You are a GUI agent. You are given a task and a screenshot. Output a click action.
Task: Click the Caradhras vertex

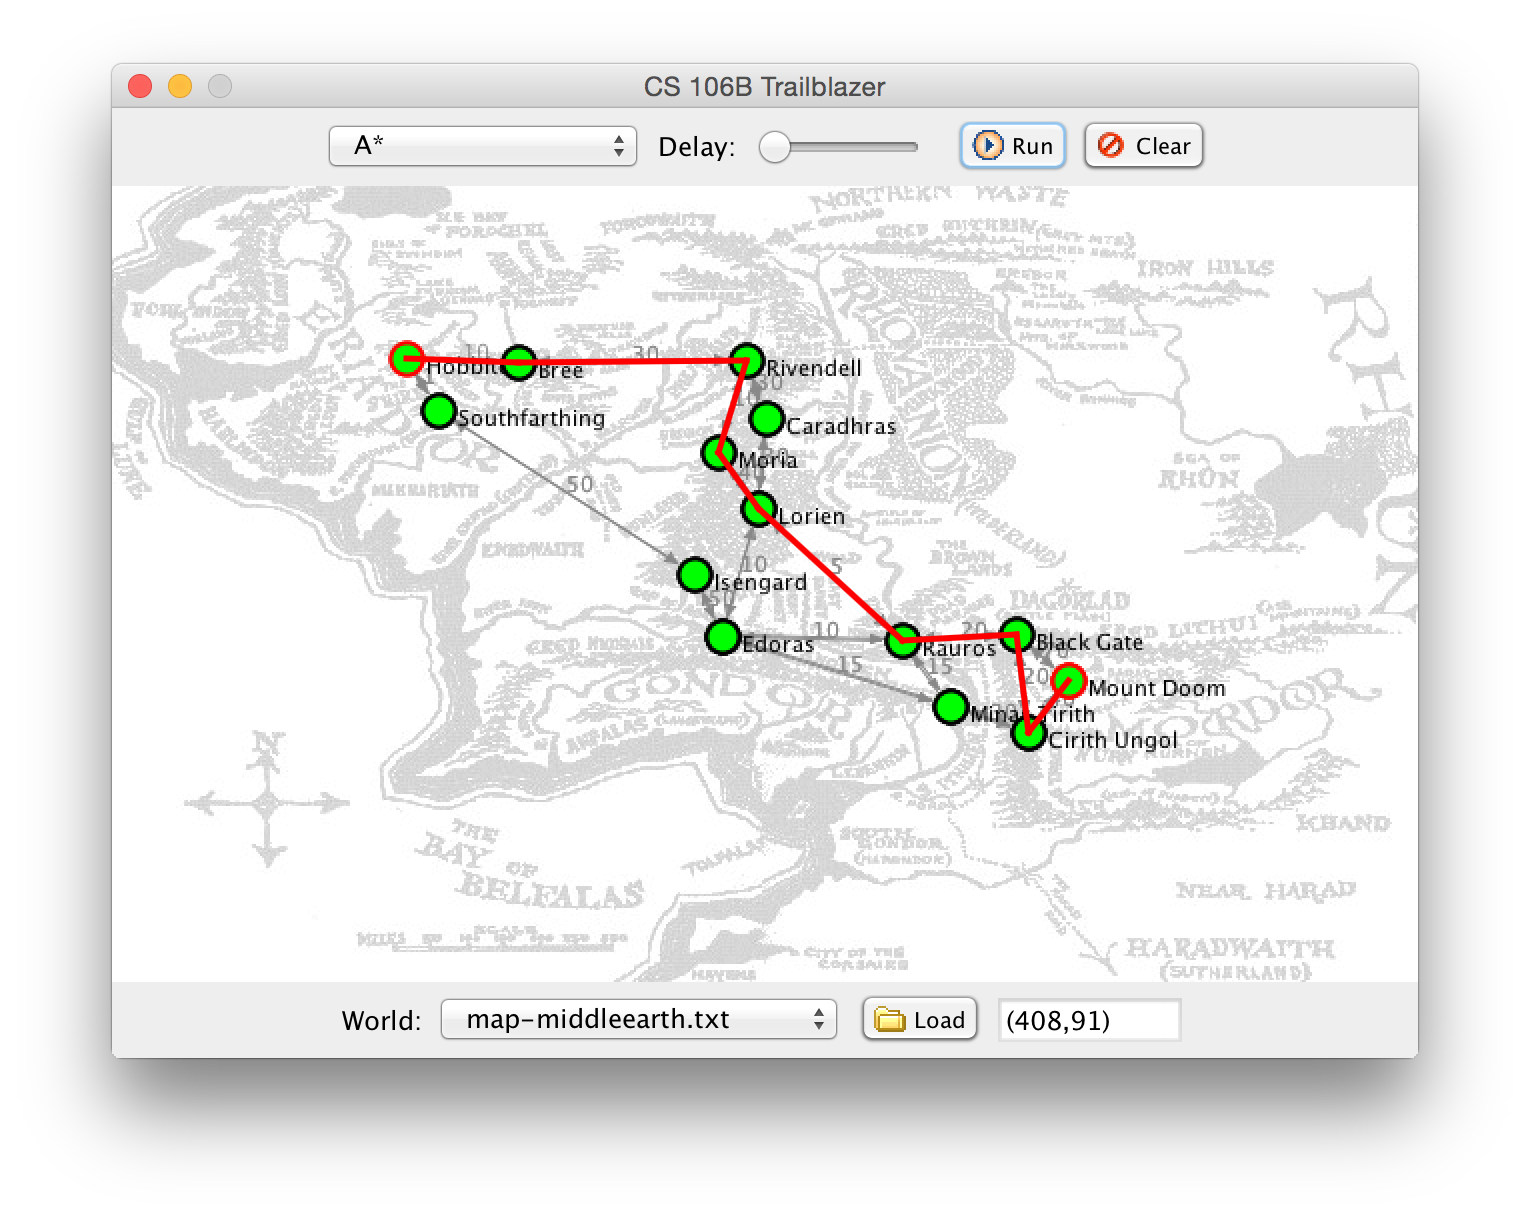pos(767,419)
